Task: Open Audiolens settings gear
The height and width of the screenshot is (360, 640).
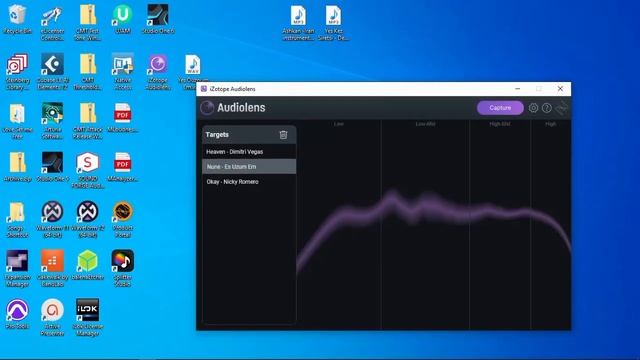Action: (x=533, y=108)
